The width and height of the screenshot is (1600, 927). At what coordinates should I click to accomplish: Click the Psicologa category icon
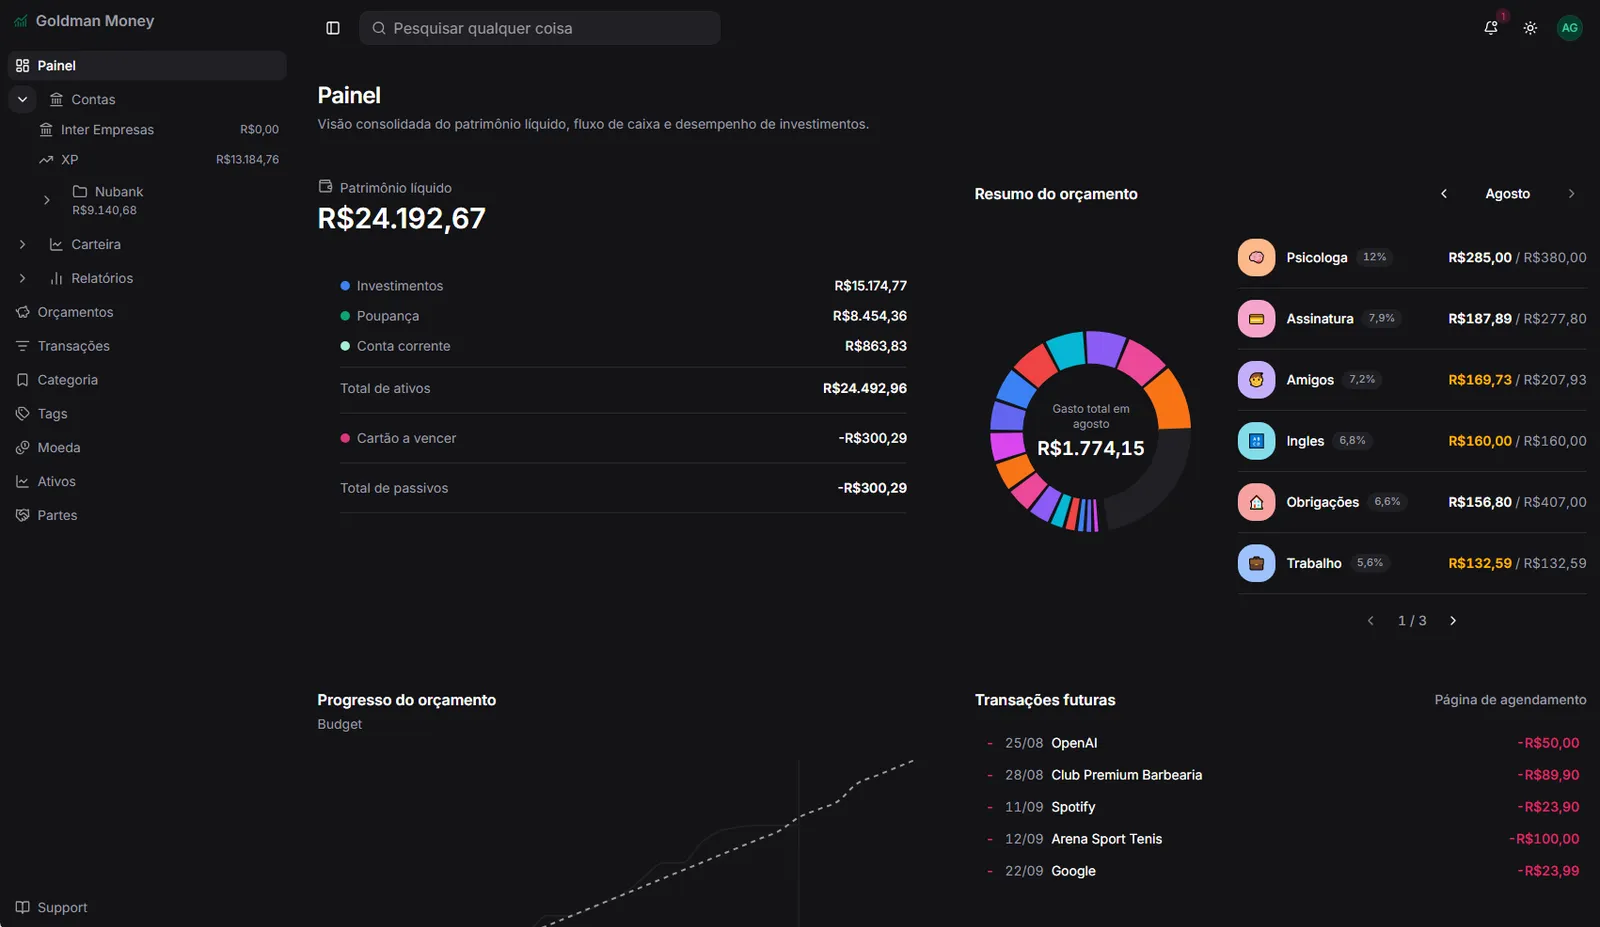click(1256, 257)
